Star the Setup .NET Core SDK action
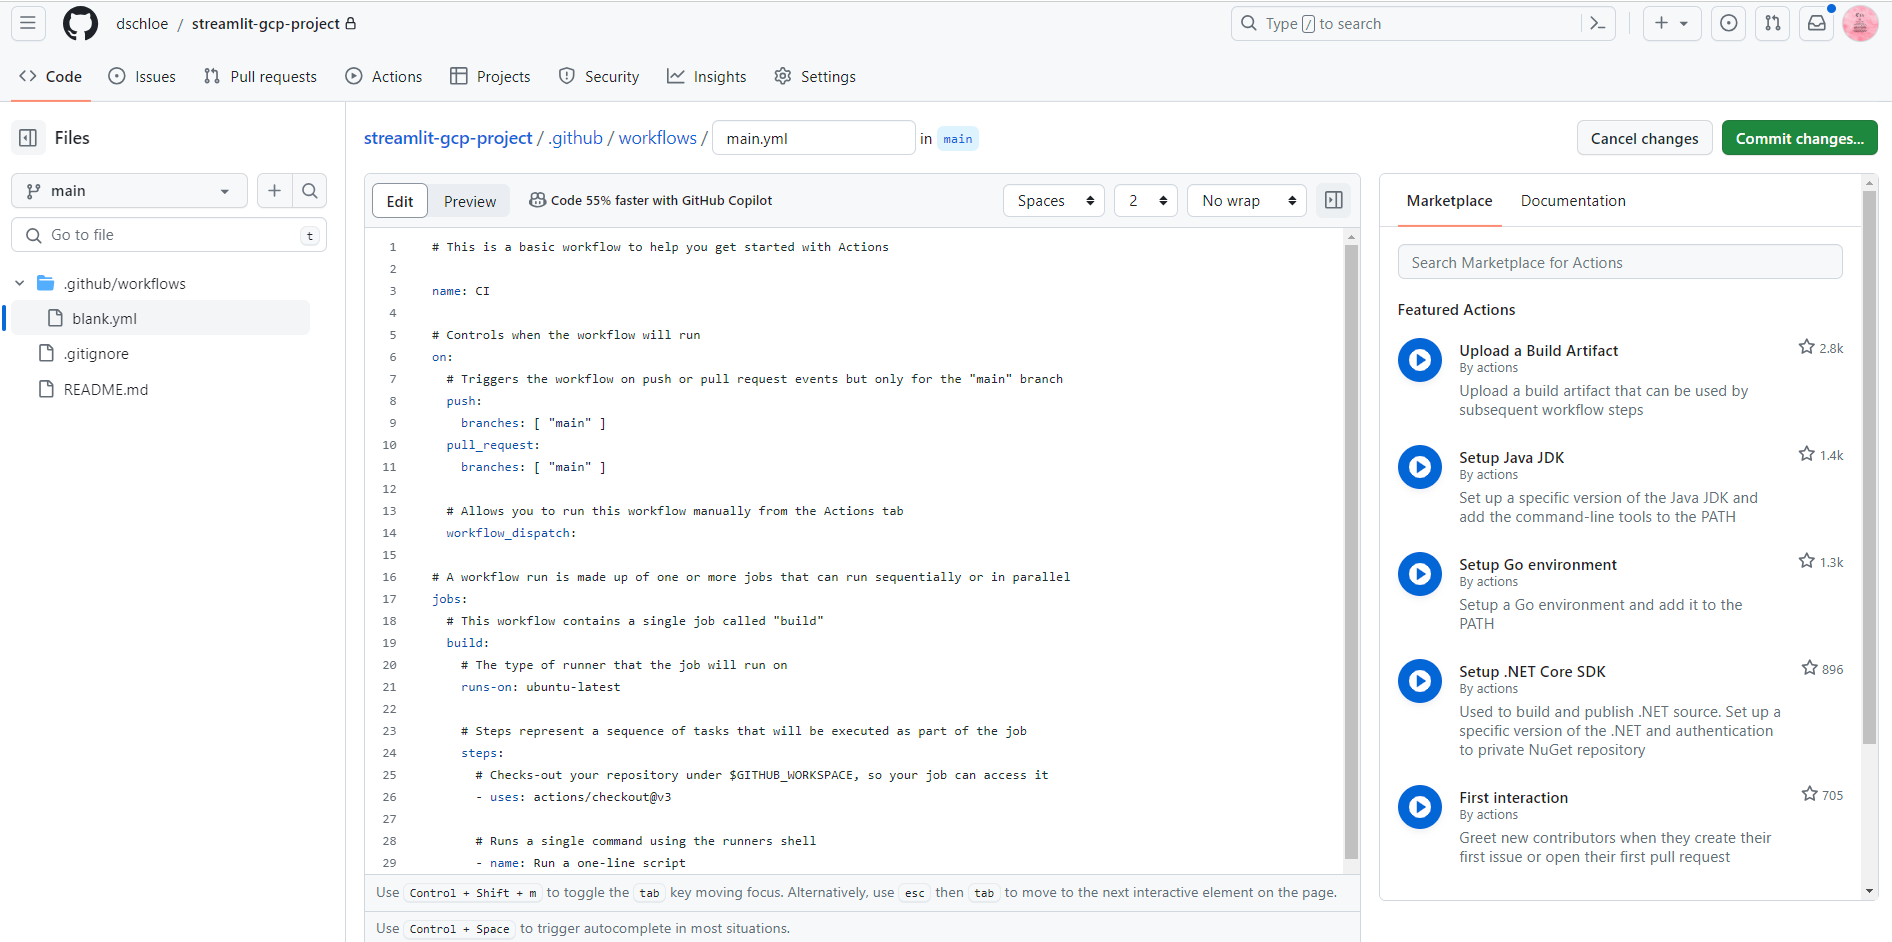 (x=1809, y=668)
